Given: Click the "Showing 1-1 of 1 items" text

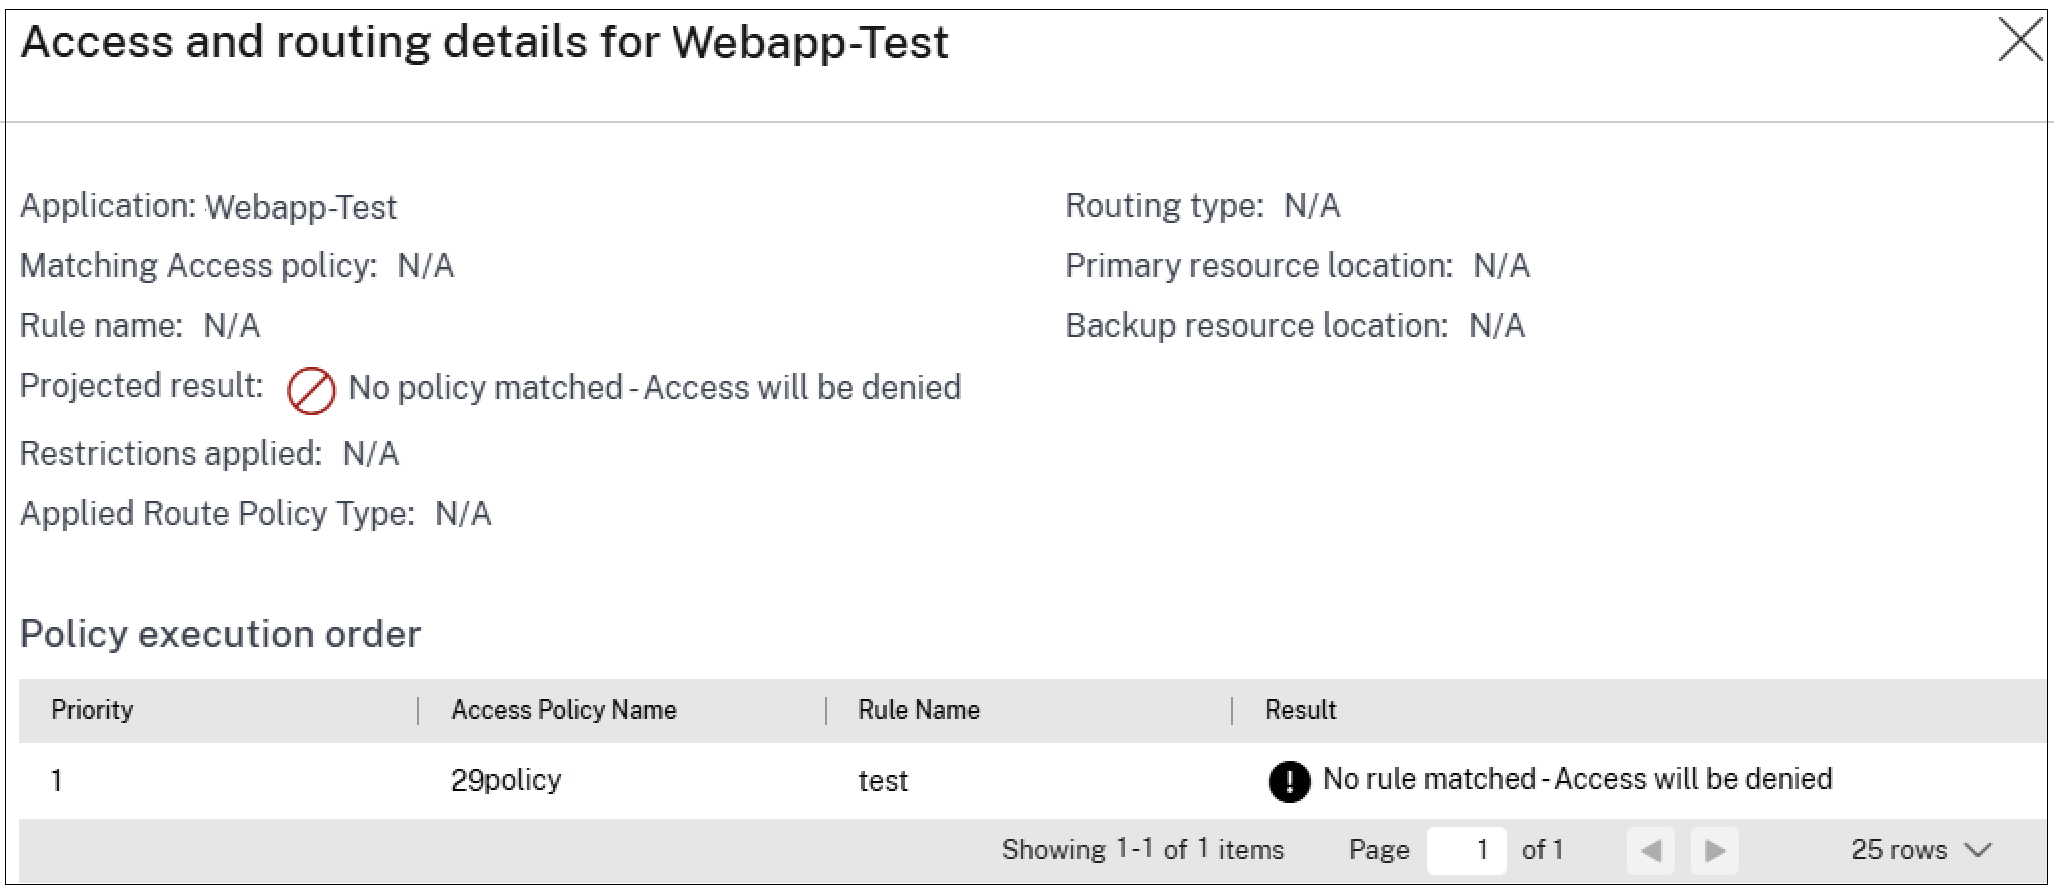Looking at the screenshot, I should (1143, 850).
